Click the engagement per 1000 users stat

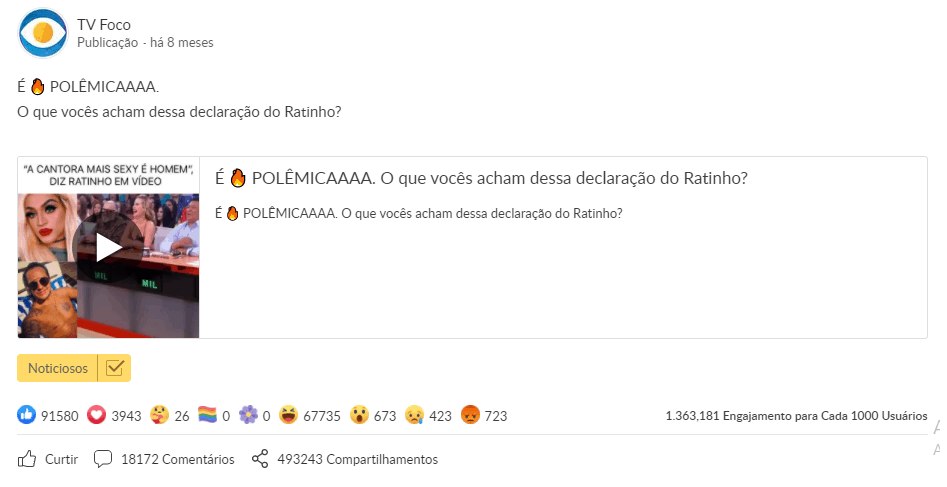(x=796, y=416)
